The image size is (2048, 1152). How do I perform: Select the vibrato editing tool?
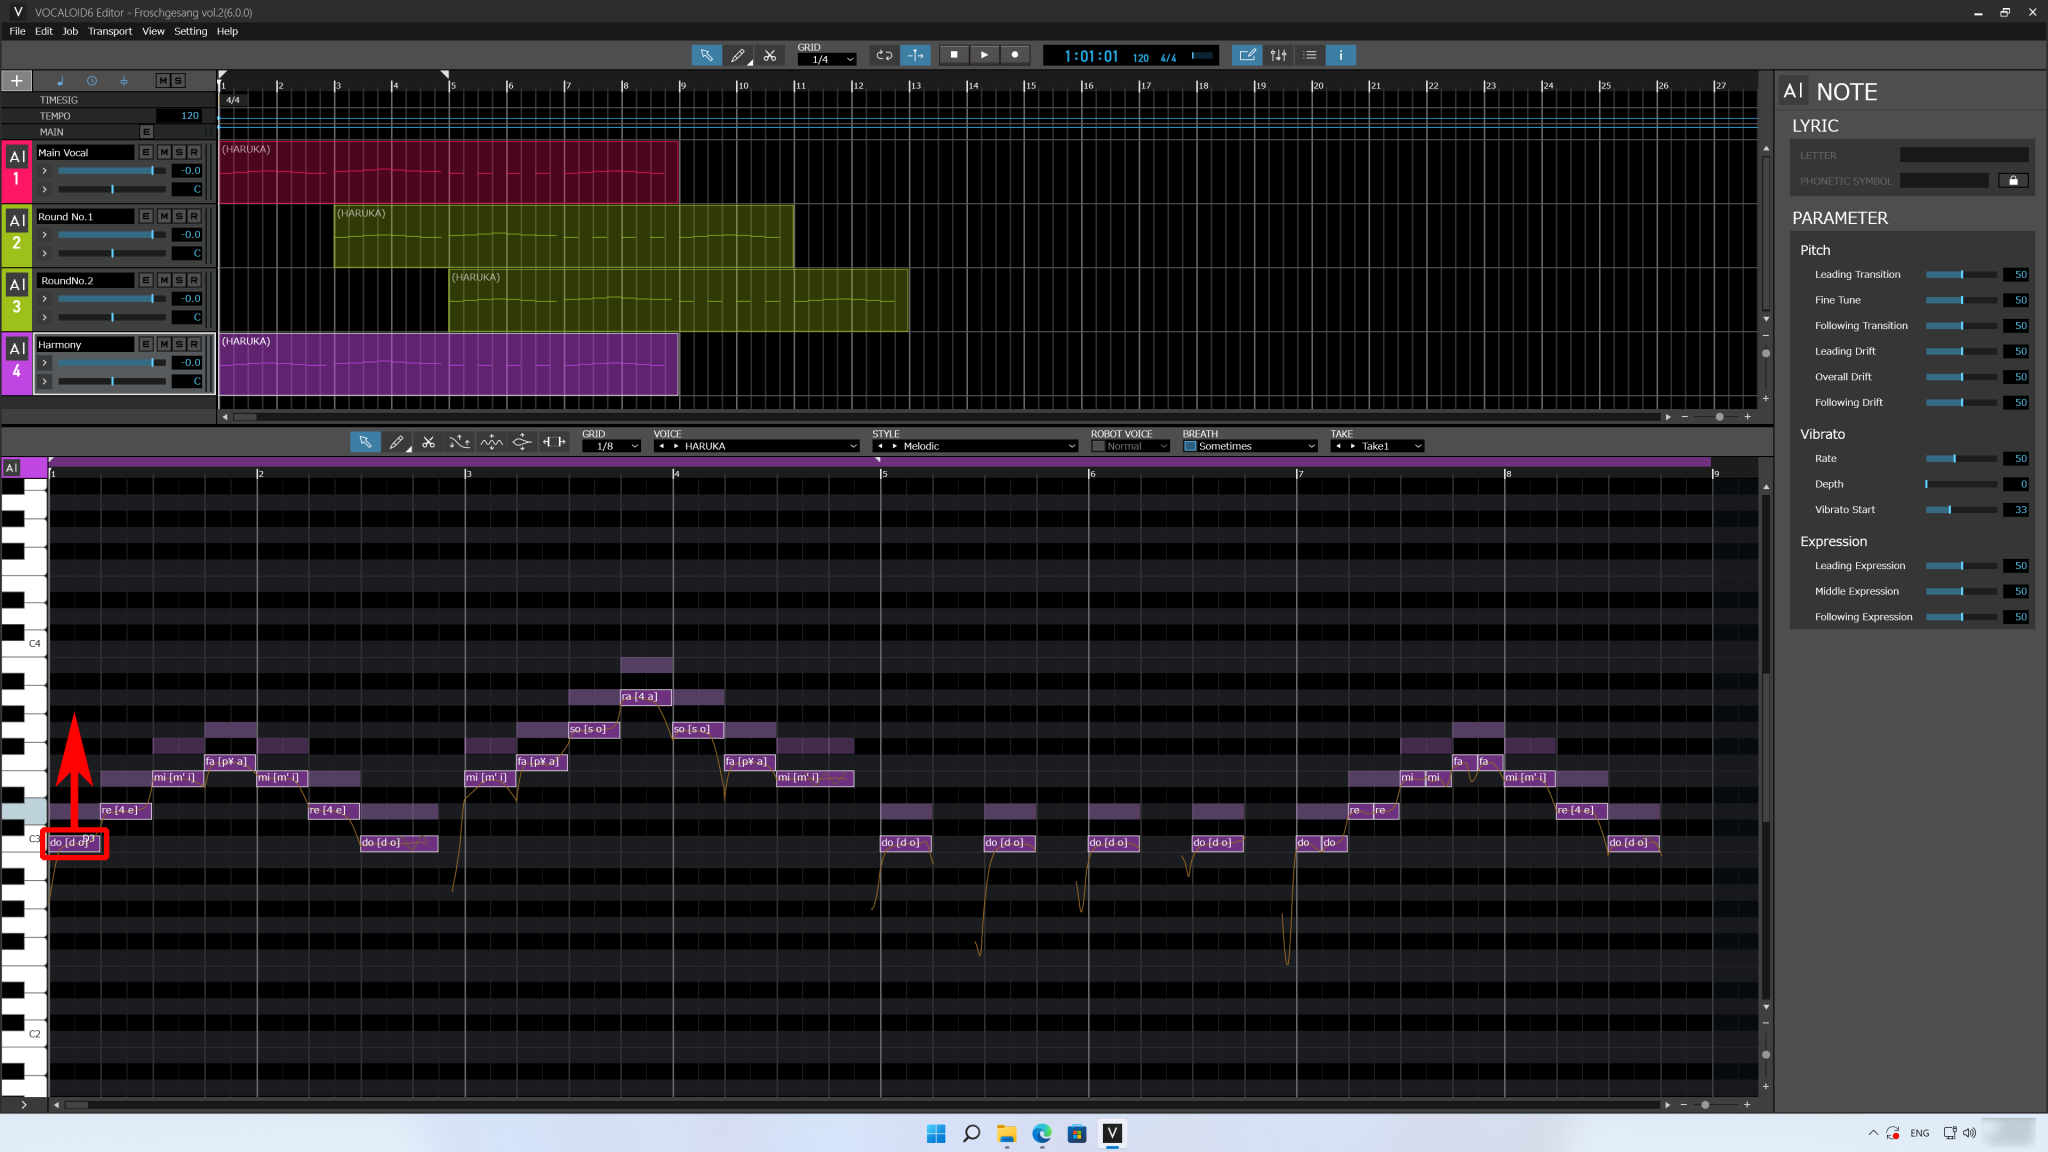pyautogui.click(x=491, y=441)
